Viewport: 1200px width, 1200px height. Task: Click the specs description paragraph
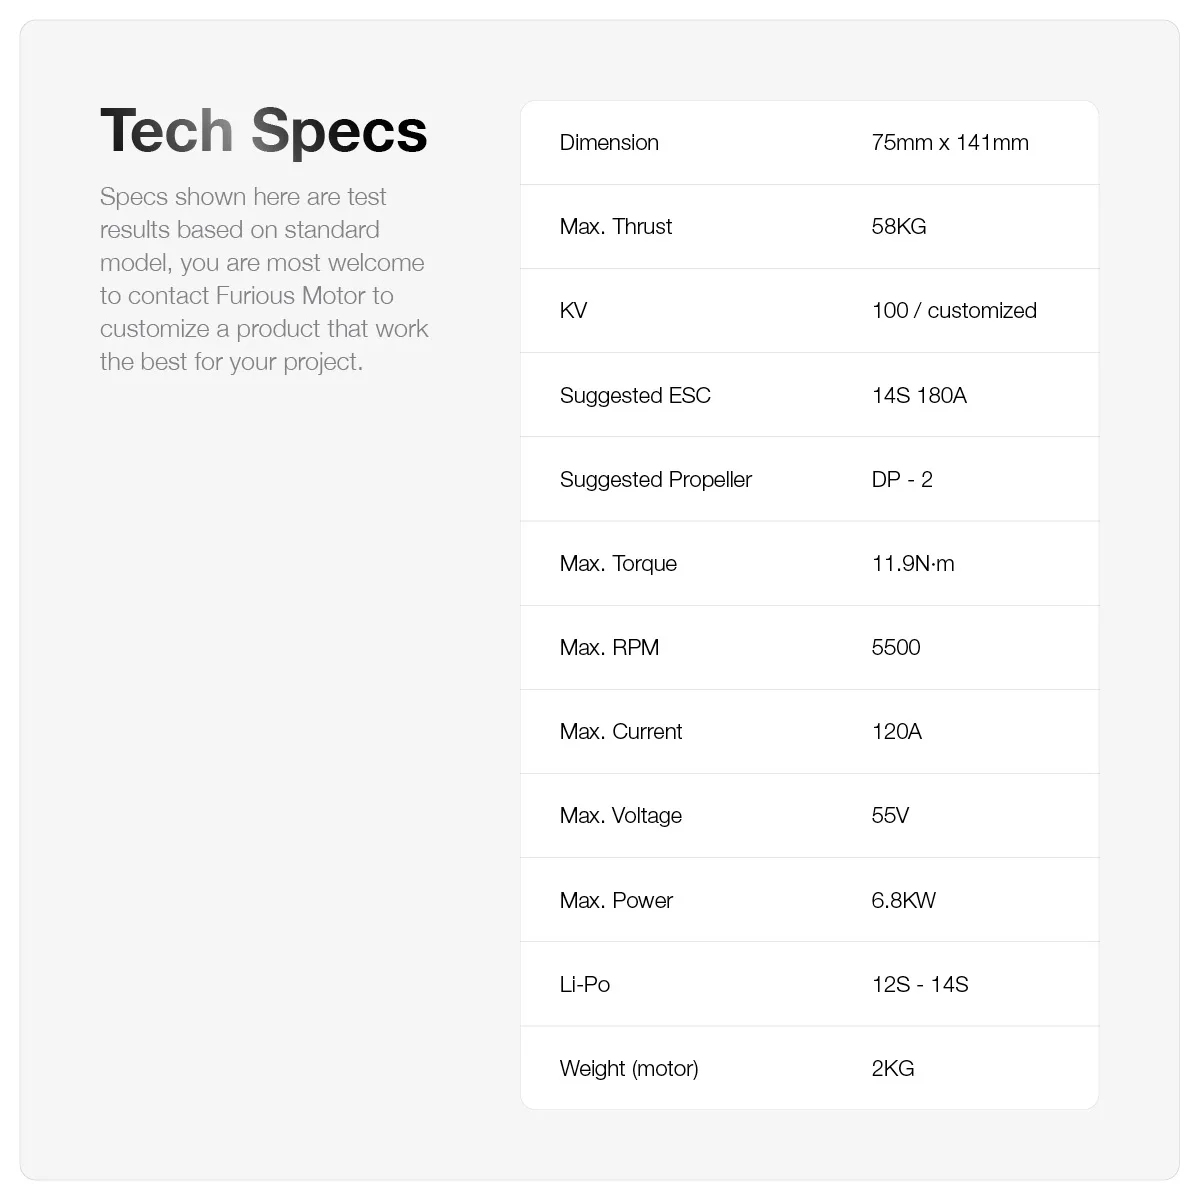click(263, 279)
